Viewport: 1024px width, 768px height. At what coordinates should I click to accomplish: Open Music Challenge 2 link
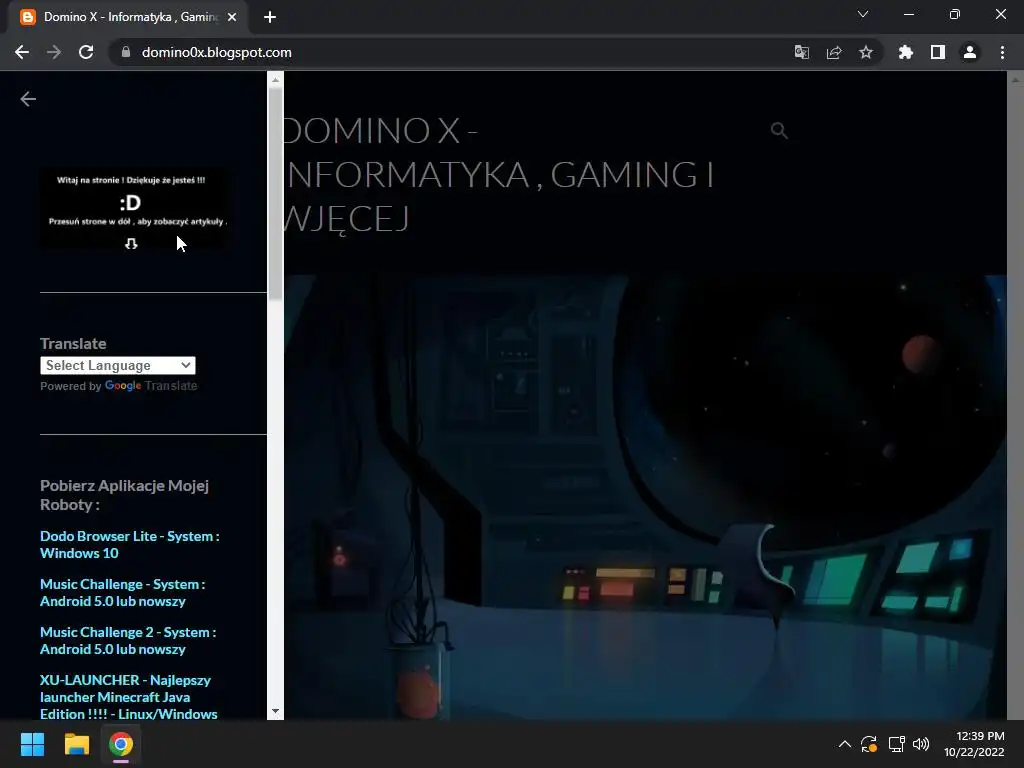(128, 641)
